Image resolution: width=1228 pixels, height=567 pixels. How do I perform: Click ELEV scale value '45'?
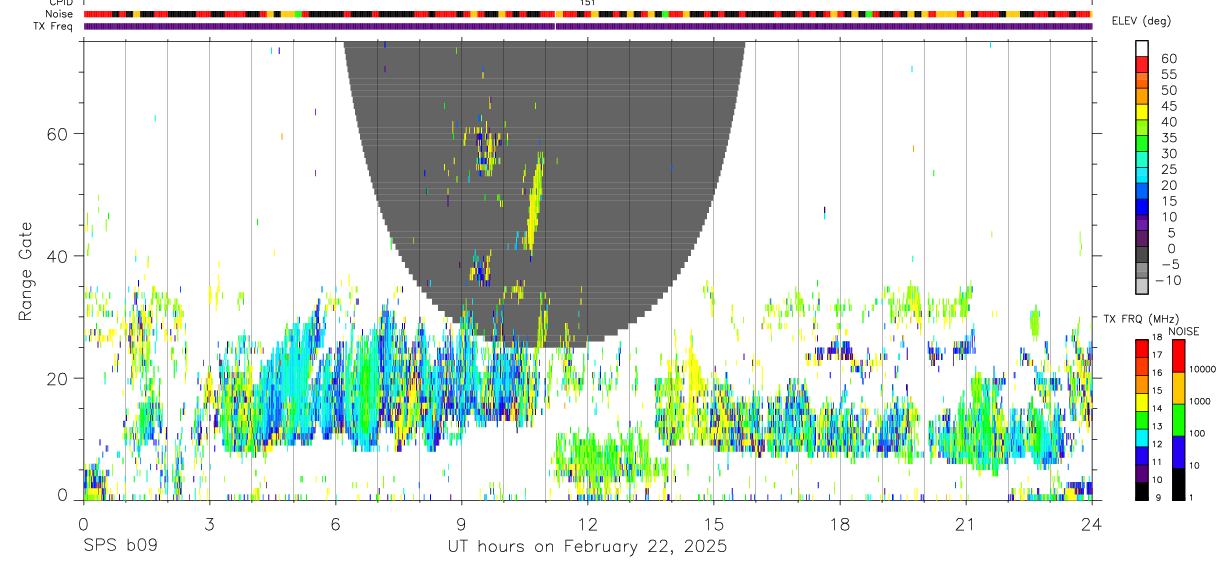[x=1170, y=106]
